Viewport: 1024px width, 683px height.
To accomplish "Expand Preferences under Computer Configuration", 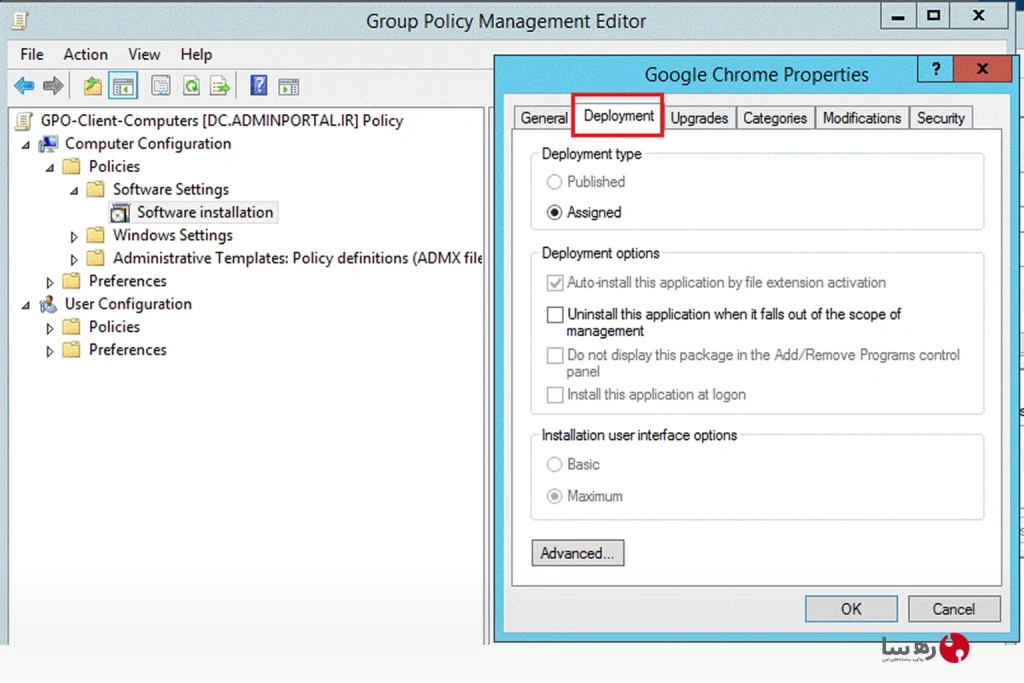I will 50,282.
